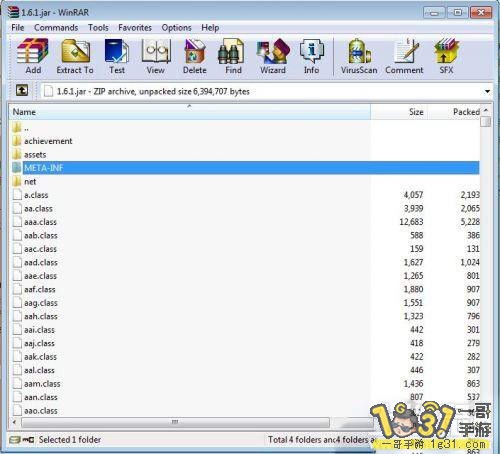Click the Extract To toolbar icon
The height and width of the screenshot is (454, 500).
pos(75,50)
